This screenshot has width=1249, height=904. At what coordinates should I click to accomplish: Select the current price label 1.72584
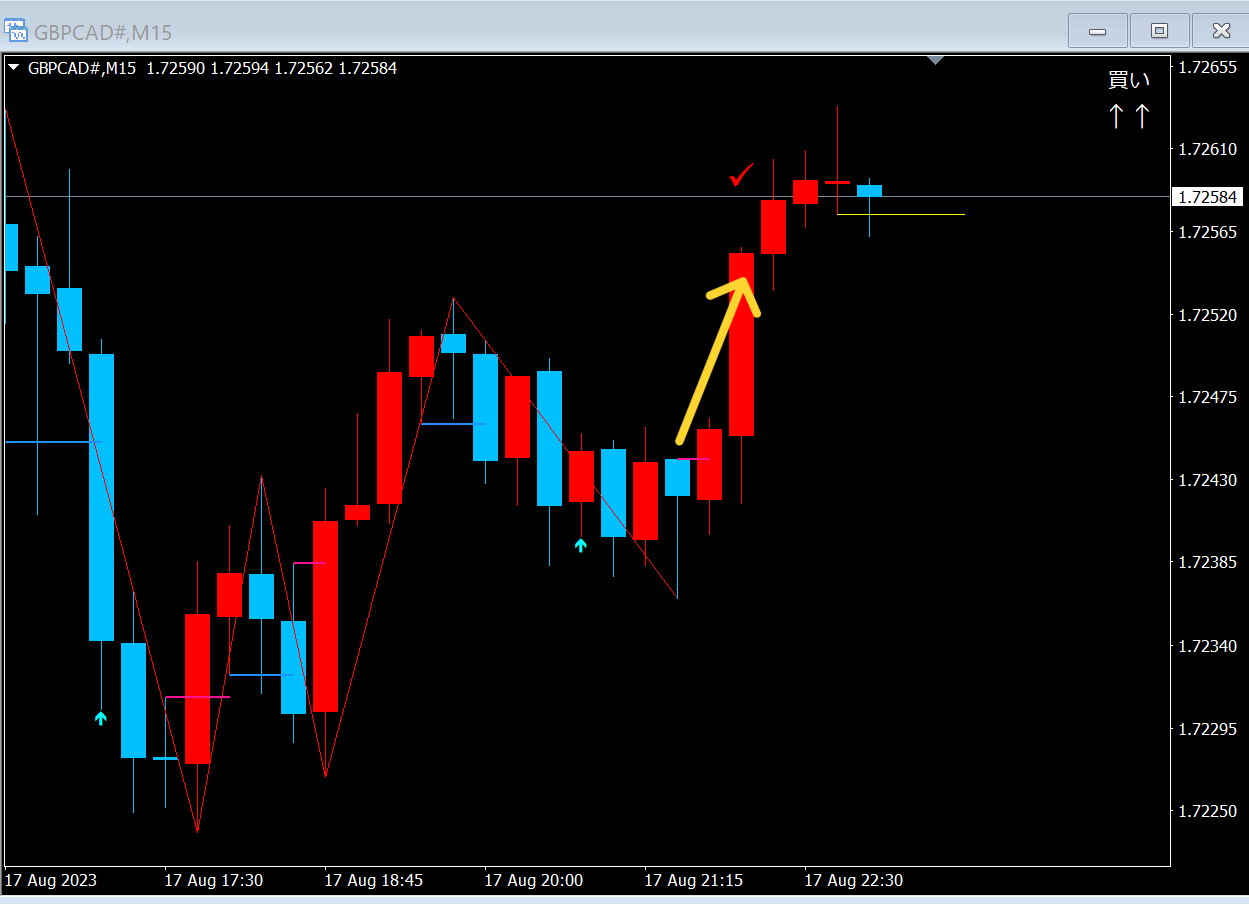(1205, 197)
